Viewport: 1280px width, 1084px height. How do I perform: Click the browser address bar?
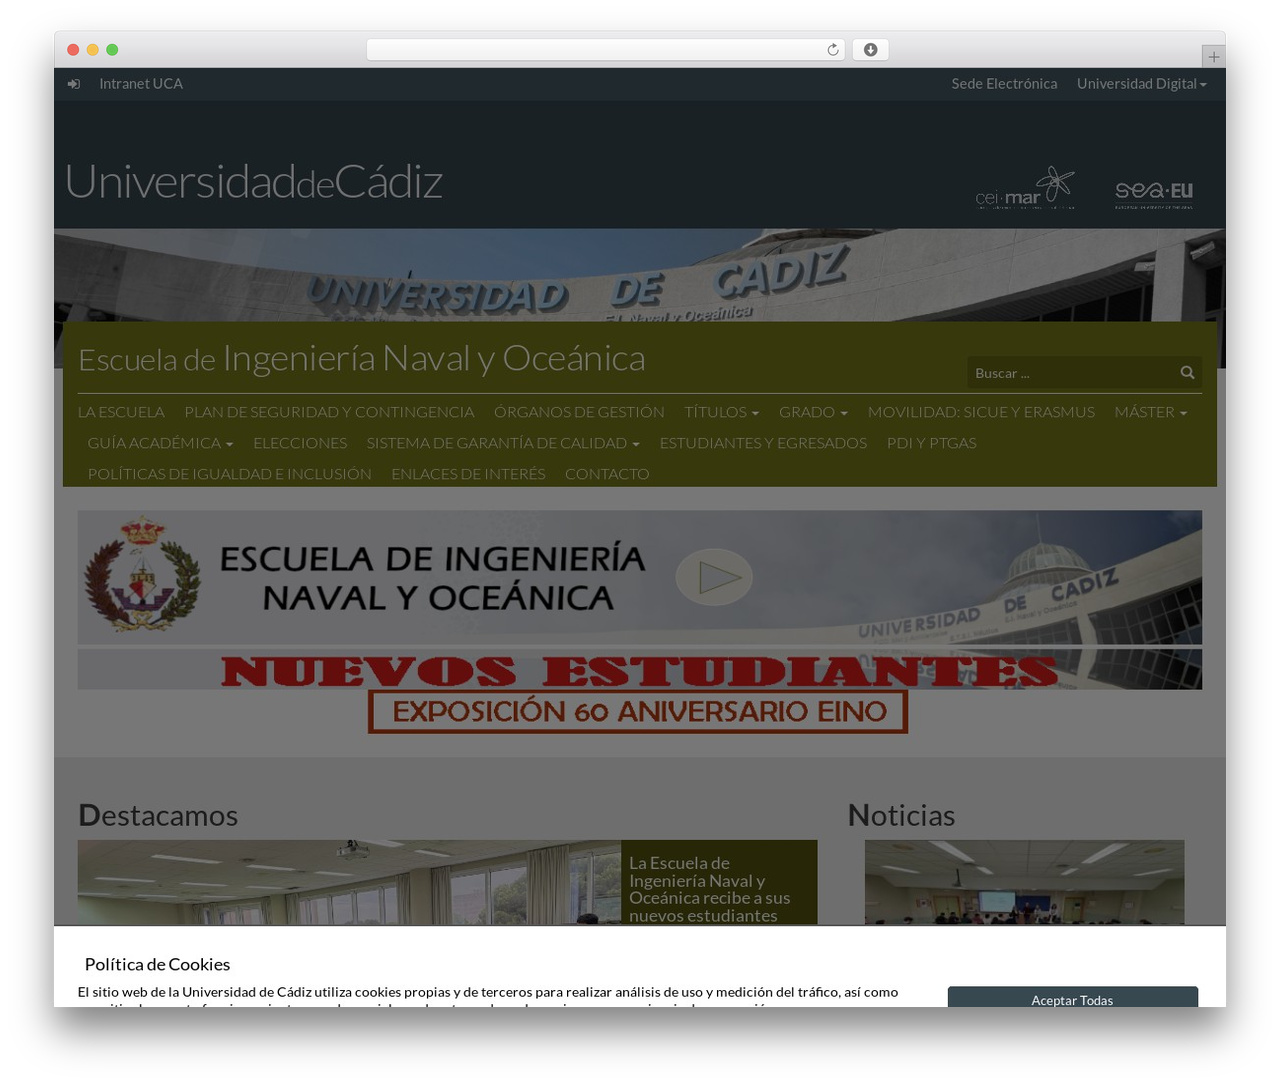coord(606,50)
